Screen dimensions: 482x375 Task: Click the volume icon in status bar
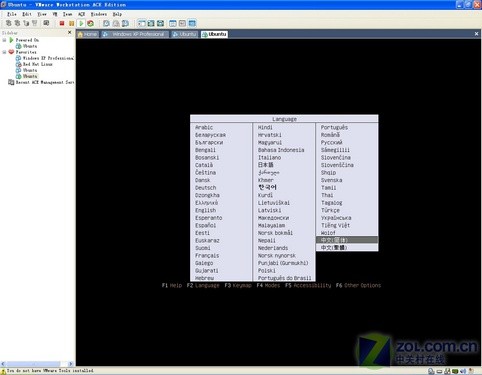click(463, 371)
